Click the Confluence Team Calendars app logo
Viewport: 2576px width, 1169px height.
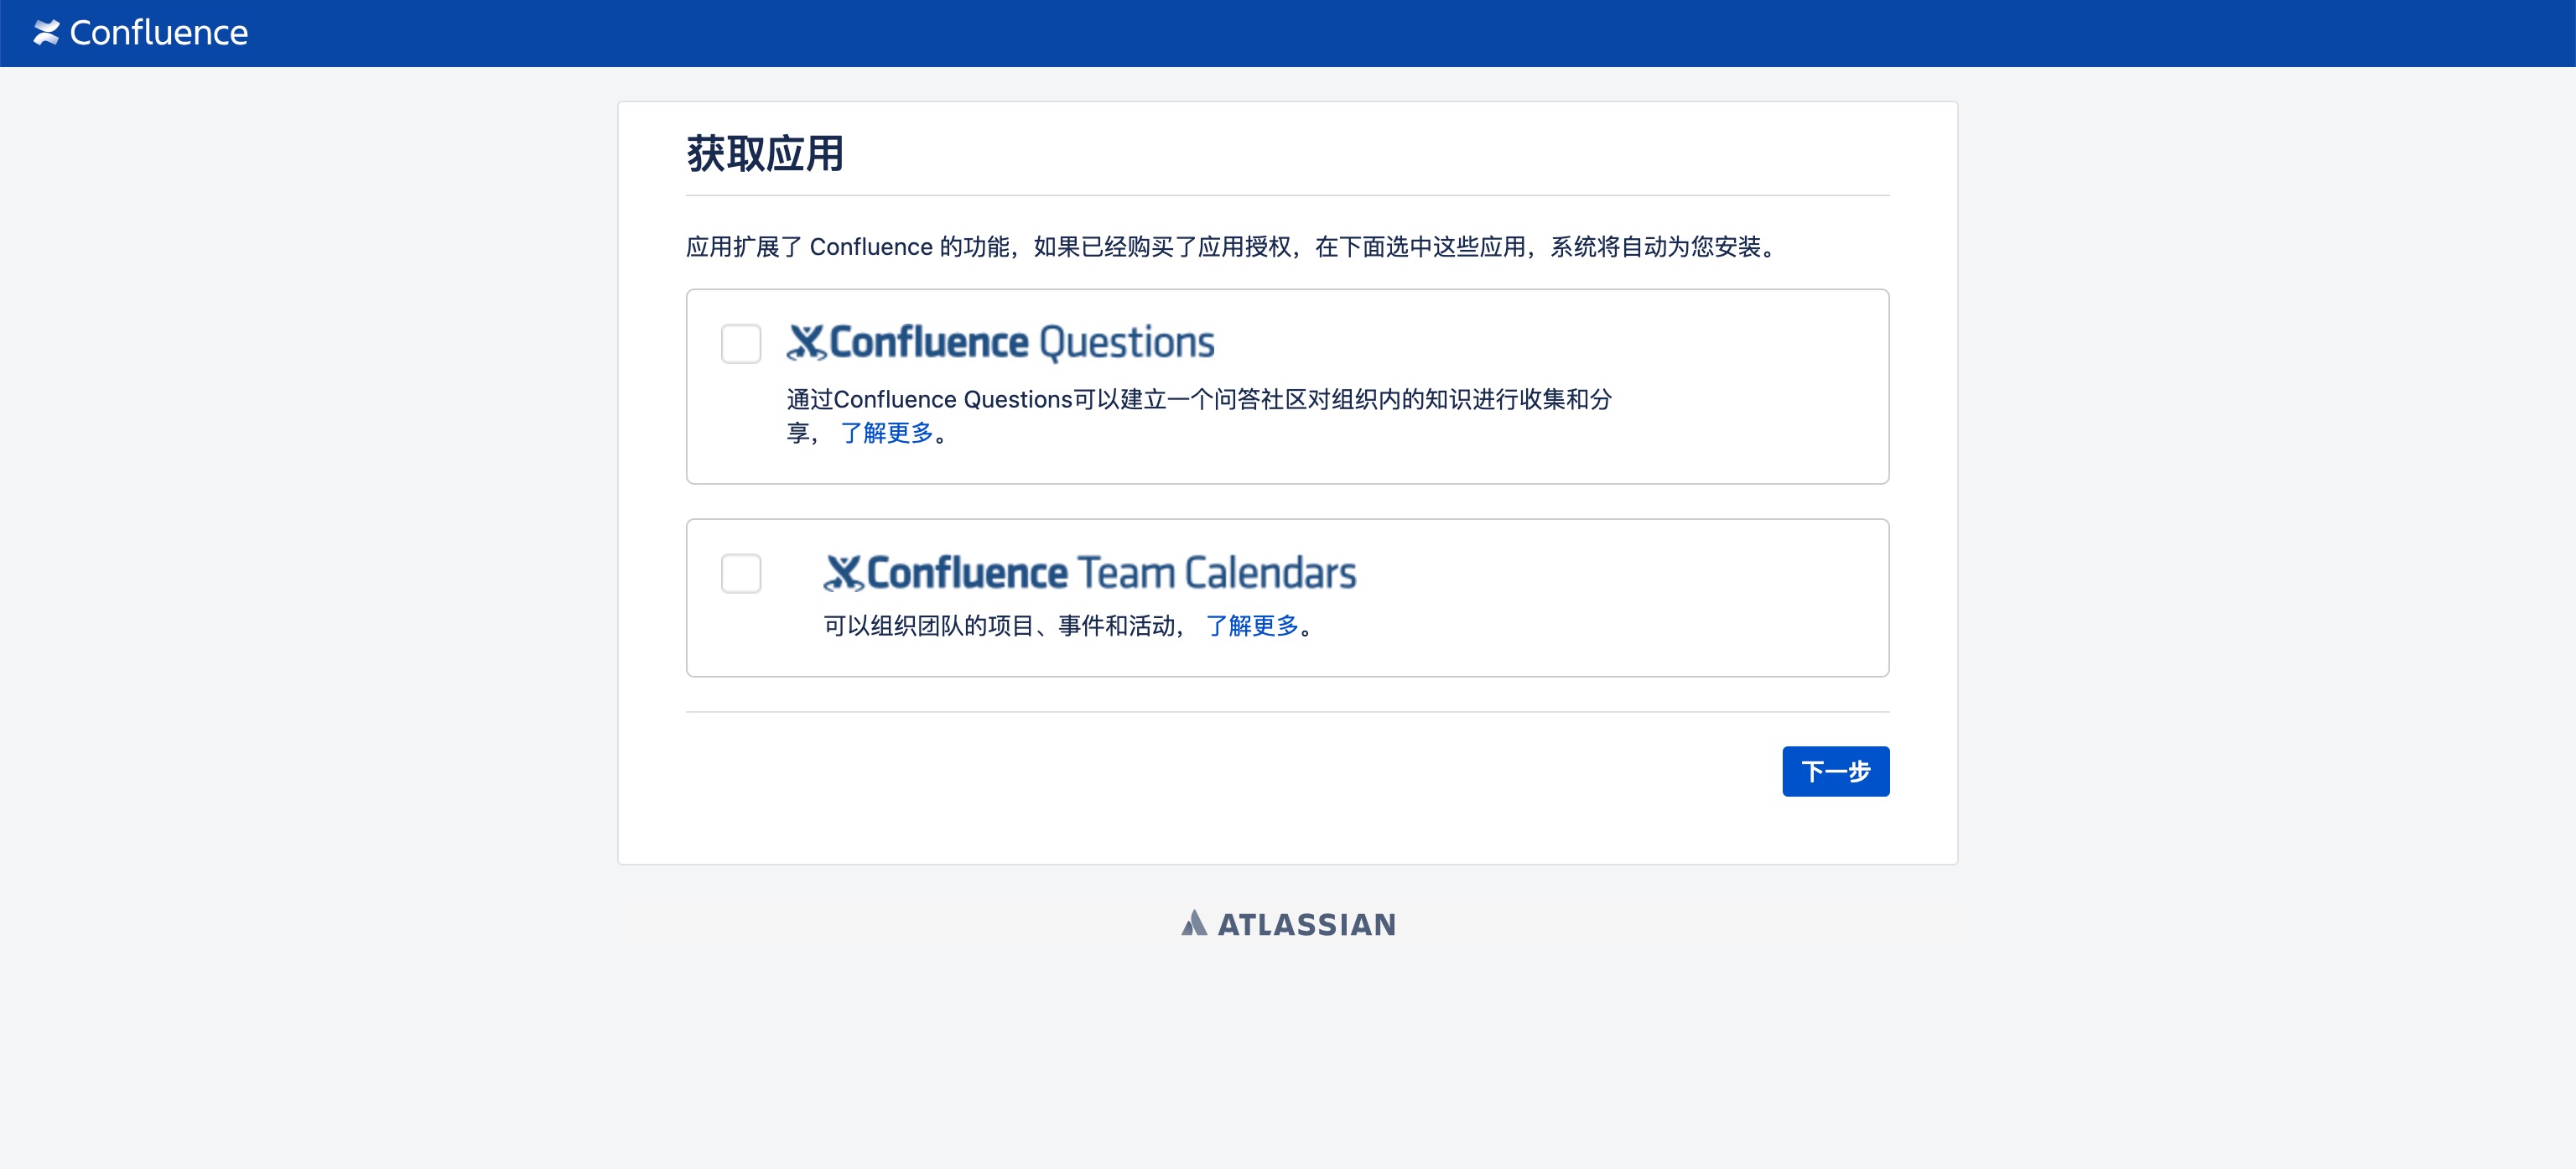tap(1089, 572)
